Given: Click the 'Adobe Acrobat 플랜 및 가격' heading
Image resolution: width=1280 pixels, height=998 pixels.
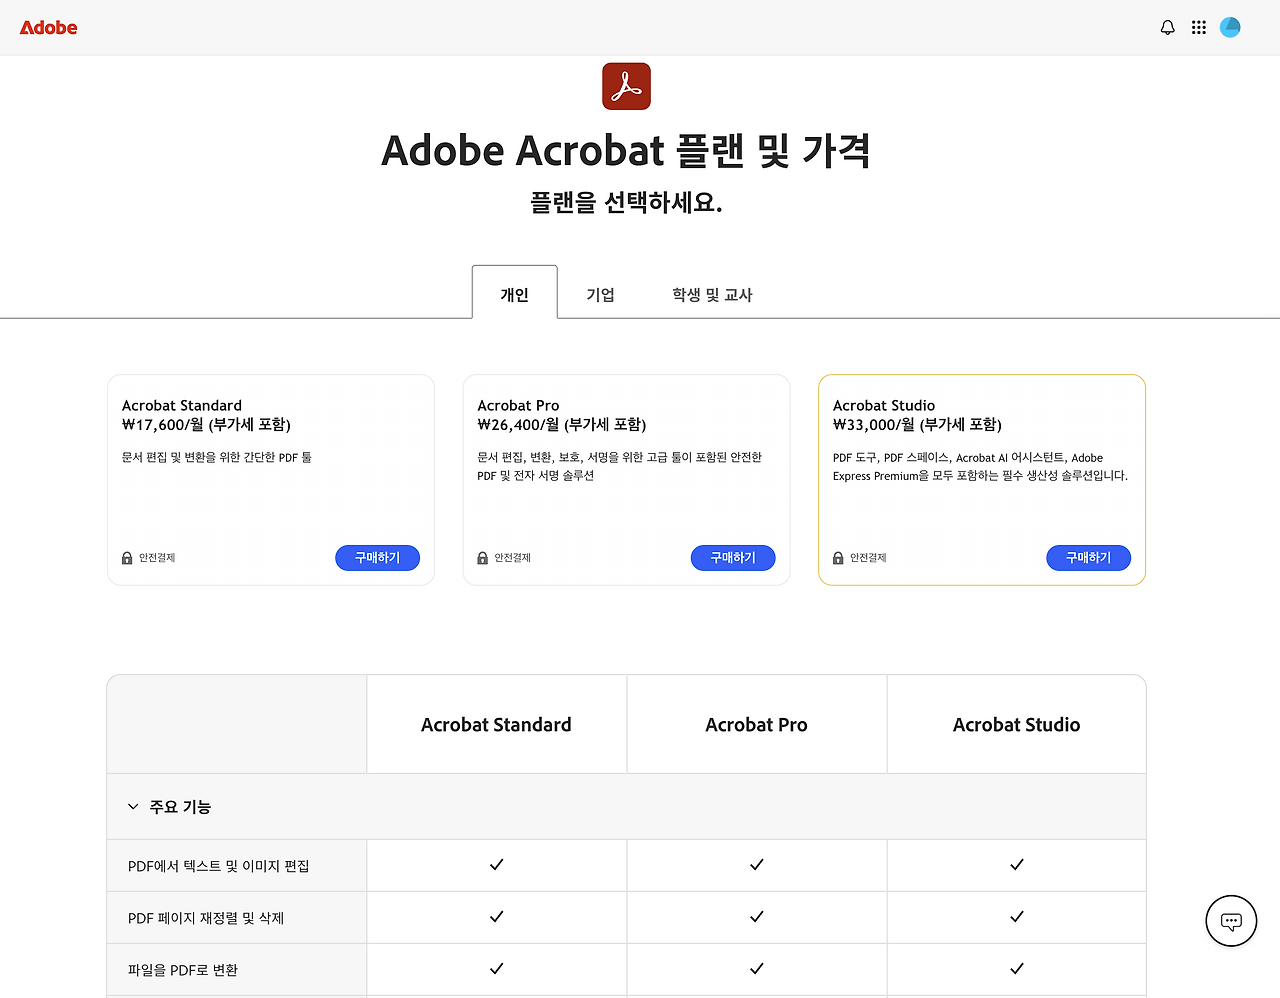Looking at the screenshot, I should click(626, 151).
